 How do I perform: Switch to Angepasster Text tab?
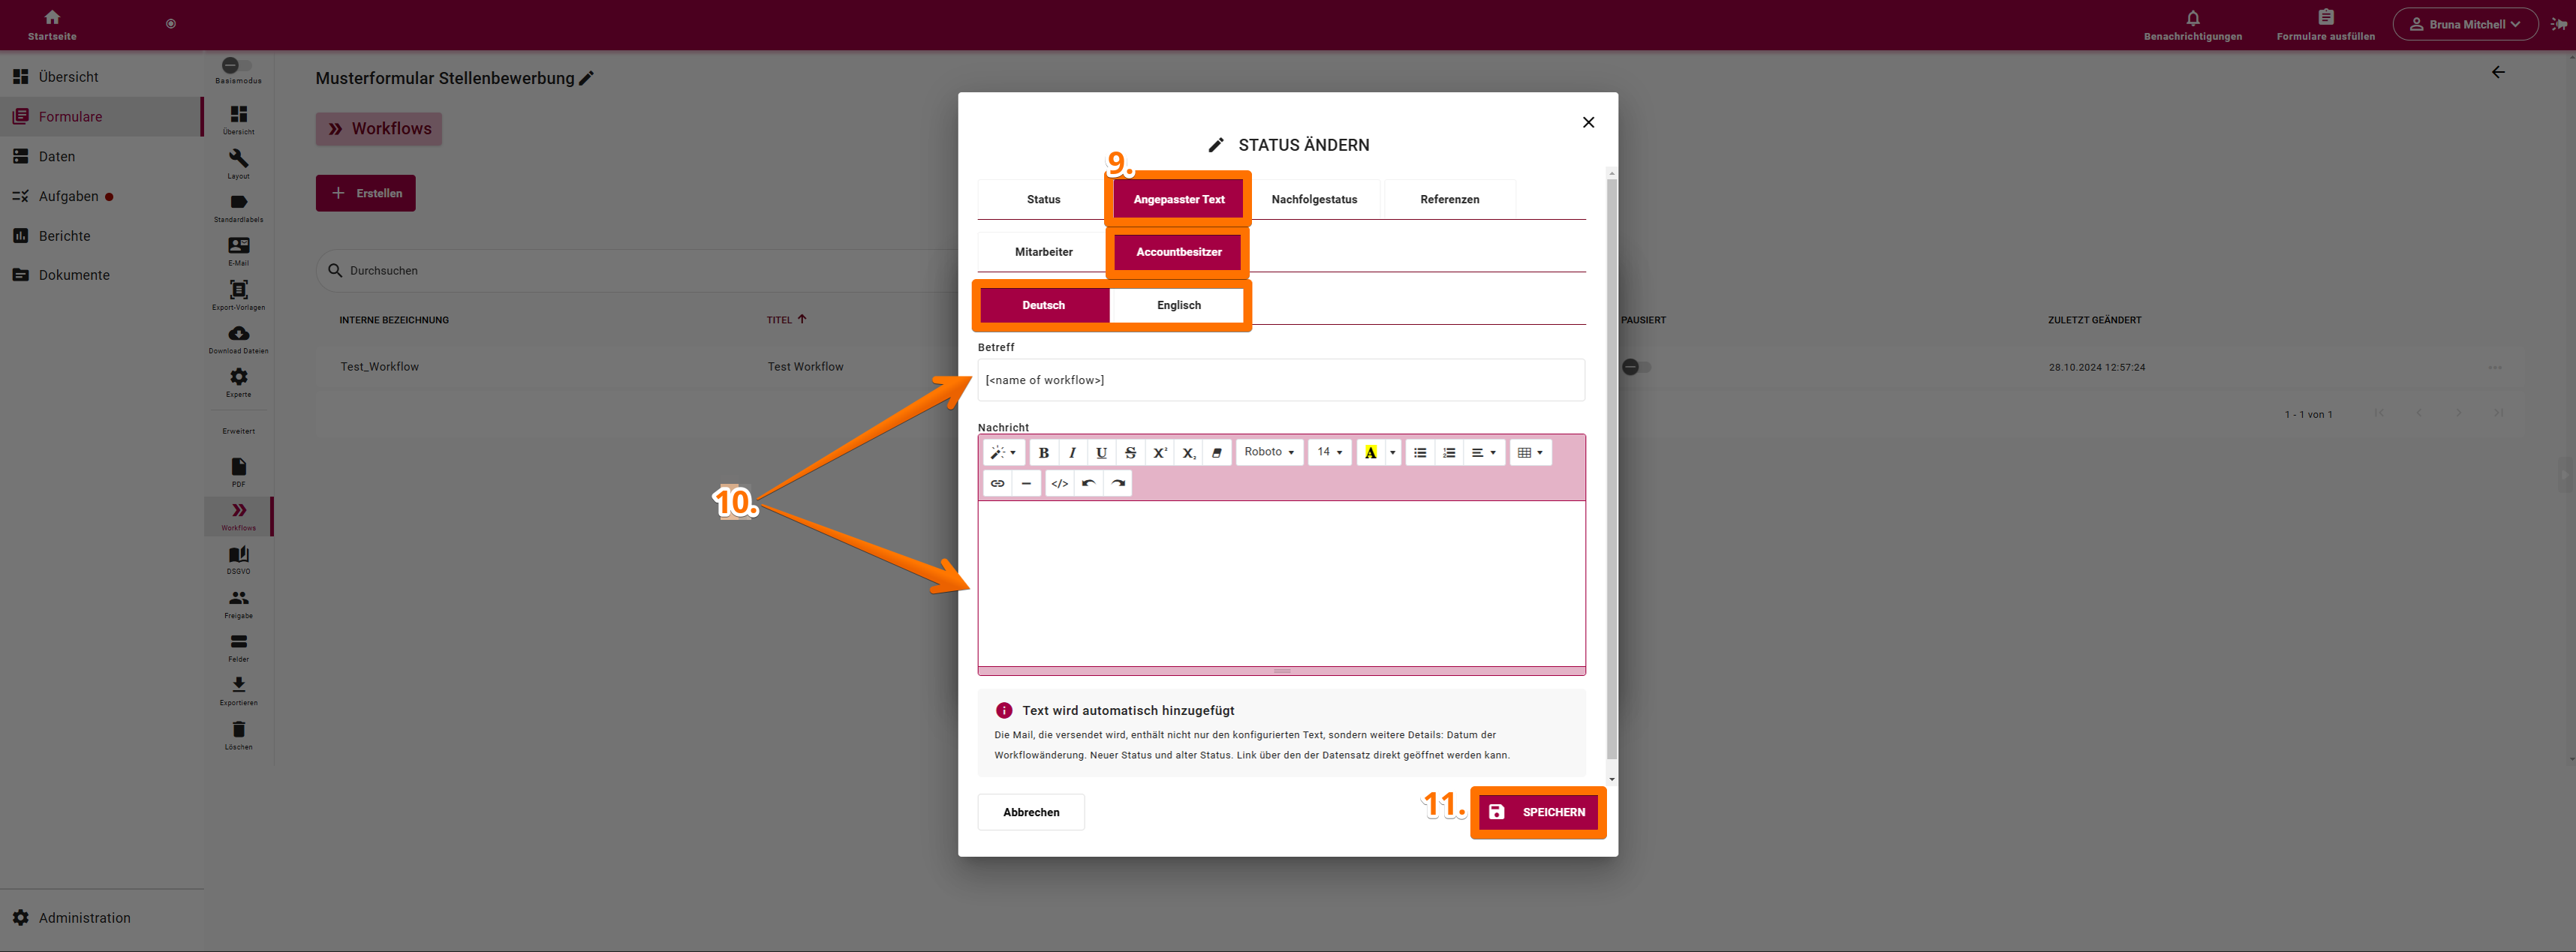(1178, 199)
